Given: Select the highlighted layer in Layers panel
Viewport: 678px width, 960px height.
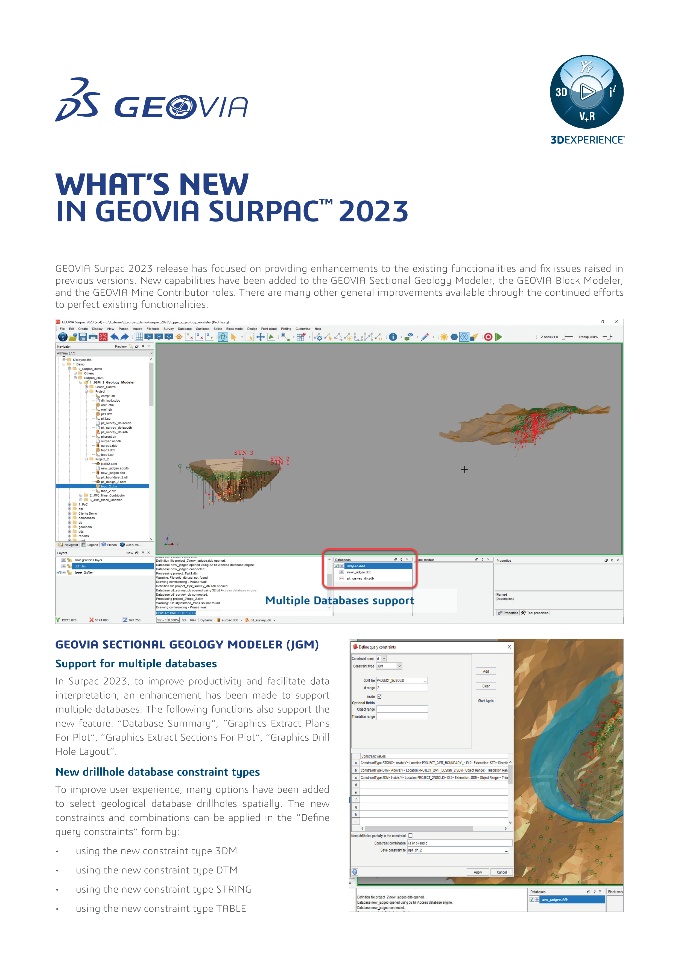Looking at the screenshot, I should [x=113, y=566].
